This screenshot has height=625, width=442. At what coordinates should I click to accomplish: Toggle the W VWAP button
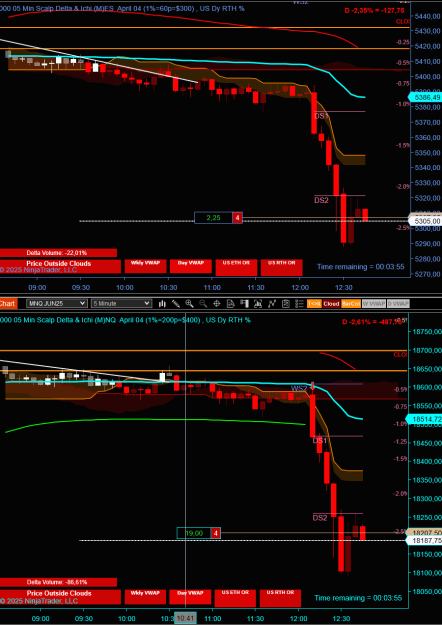point(374,304)
